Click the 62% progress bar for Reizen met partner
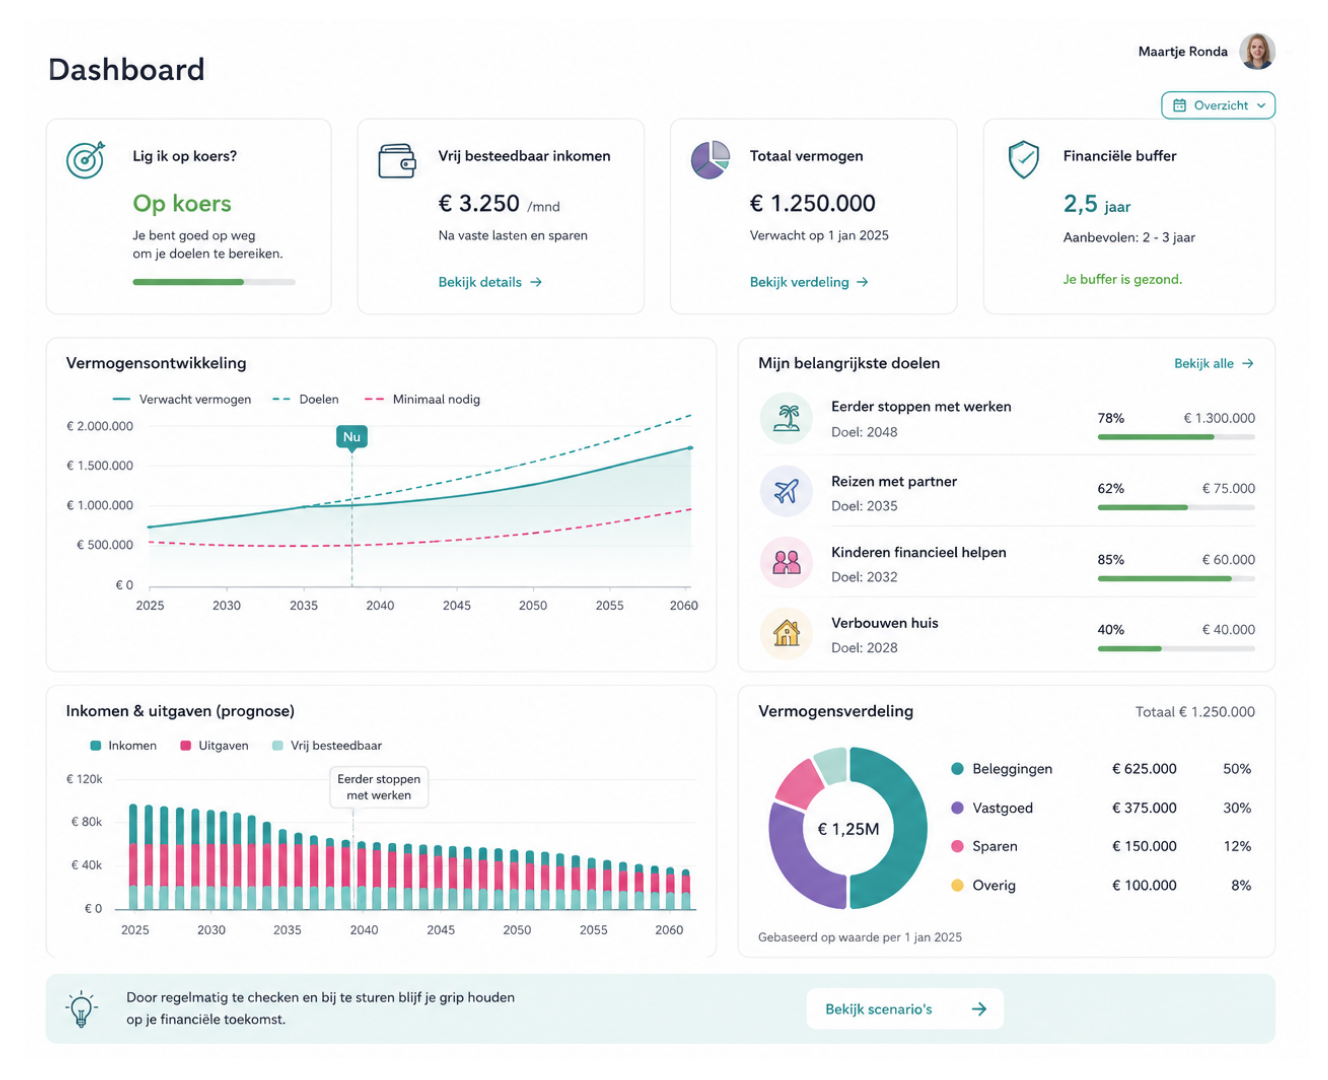Screen dimensions: 1328x1080 tap(1176, 507)
